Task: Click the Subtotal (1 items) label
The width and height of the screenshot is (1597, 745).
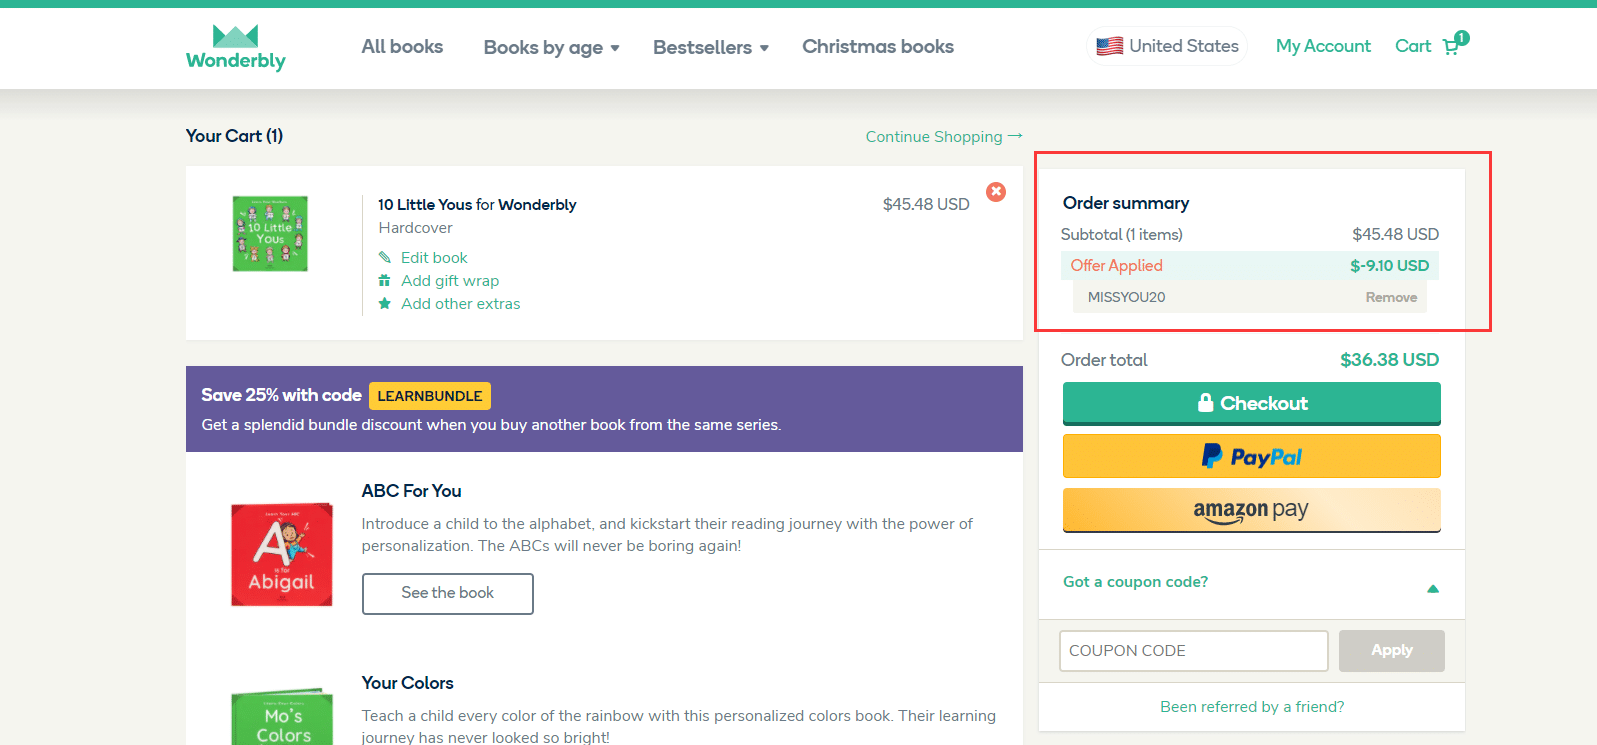Action: click(1121, 235)
